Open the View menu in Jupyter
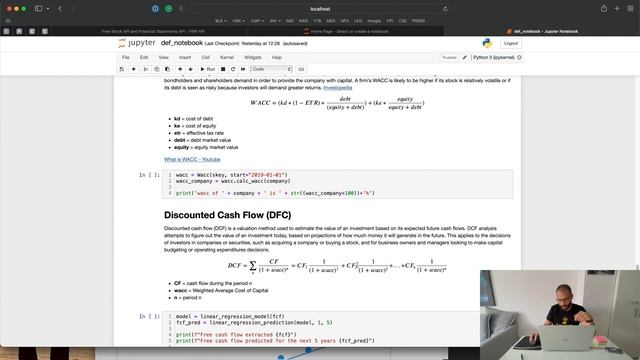Image resolution: width=640 pixels, height=360 pixels. 163,58
